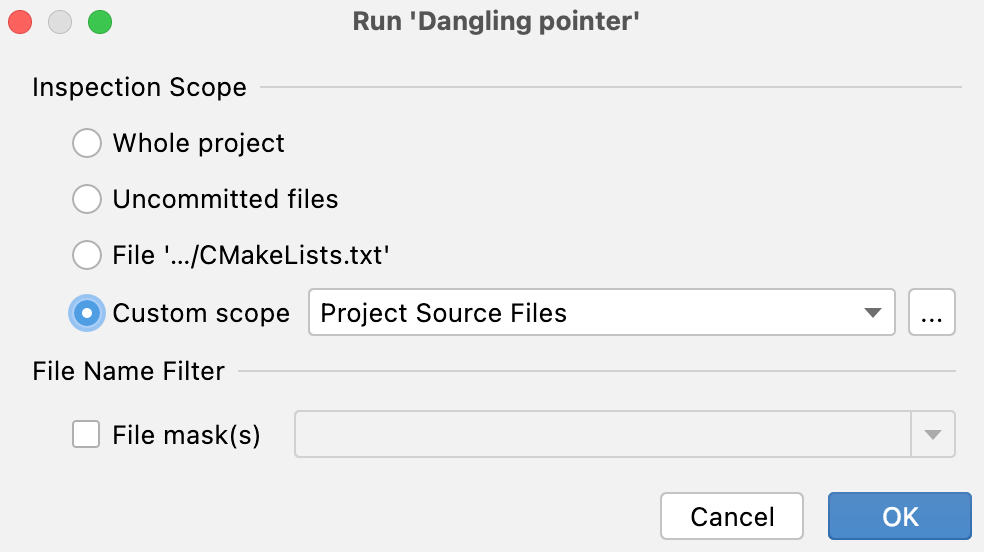Click the "File mask(s)" label text

point(186,435)
